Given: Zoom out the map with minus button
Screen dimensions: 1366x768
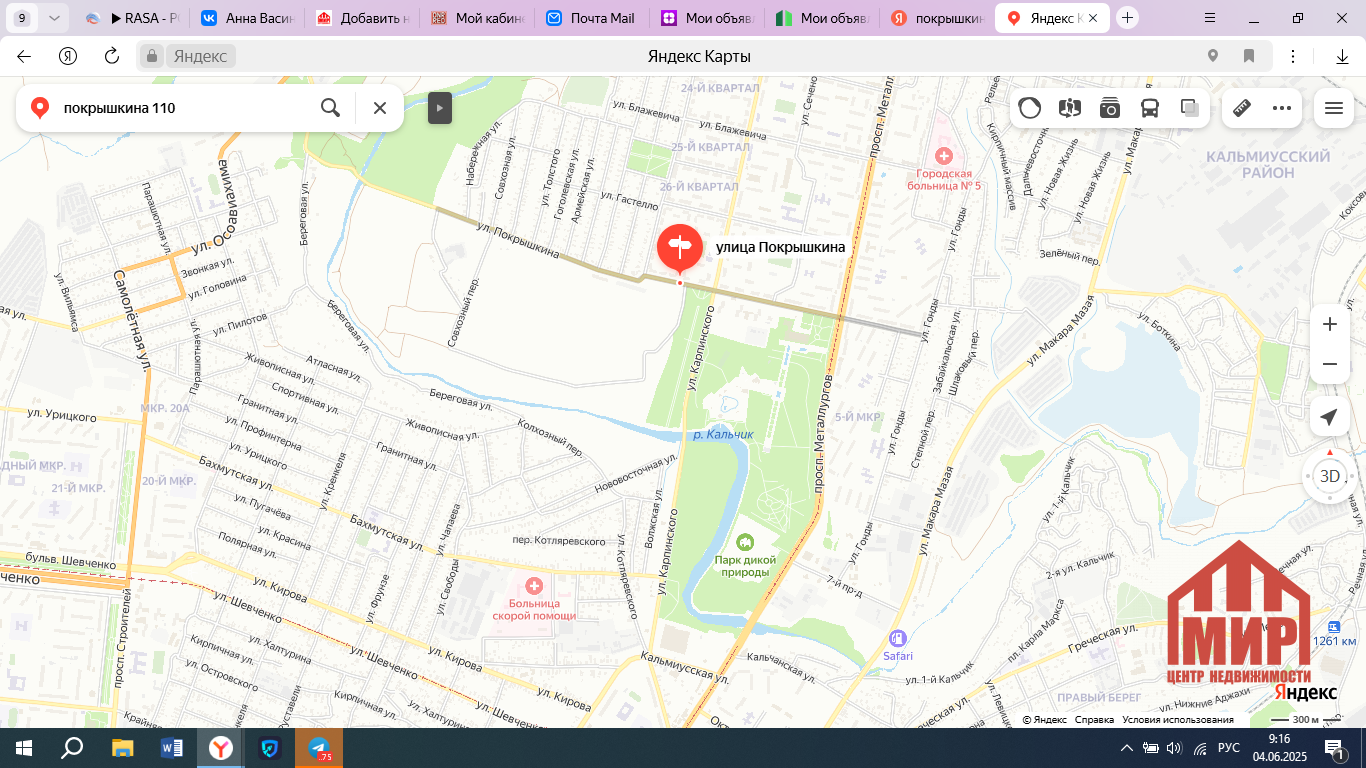Looking at the screenshot, I should click(1330, 364).
